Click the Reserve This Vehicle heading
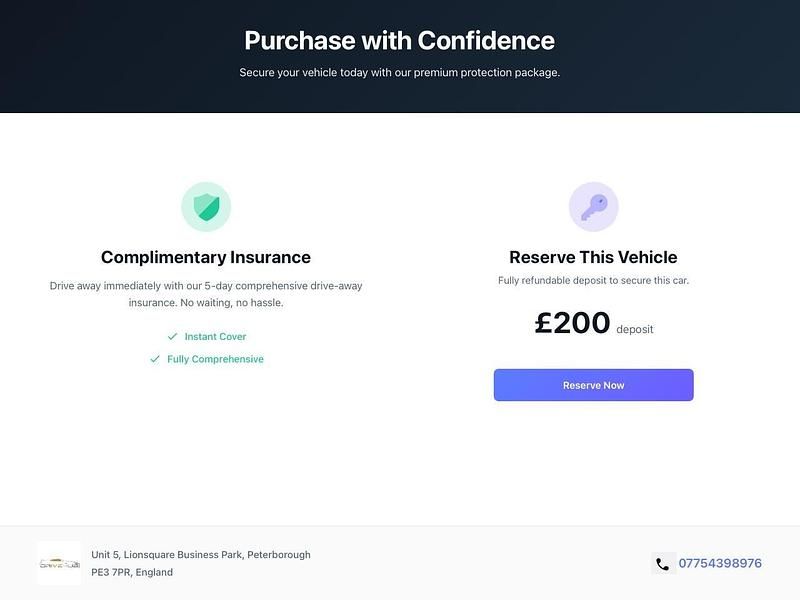800x600 pixels. tap(593, 257)
